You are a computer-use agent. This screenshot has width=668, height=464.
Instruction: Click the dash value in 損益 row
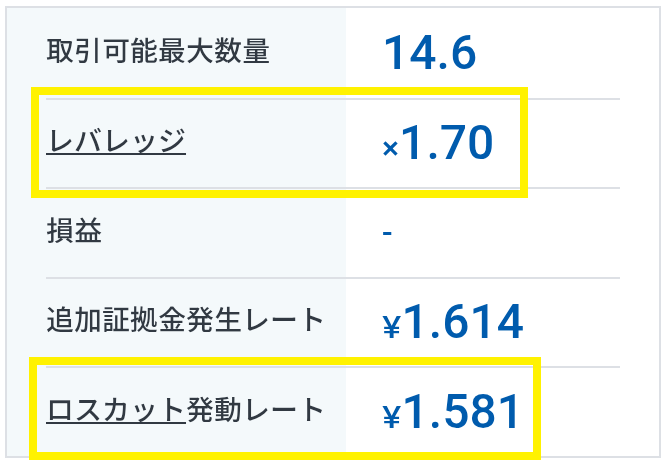pyautogui.click(x=387, y=233)
